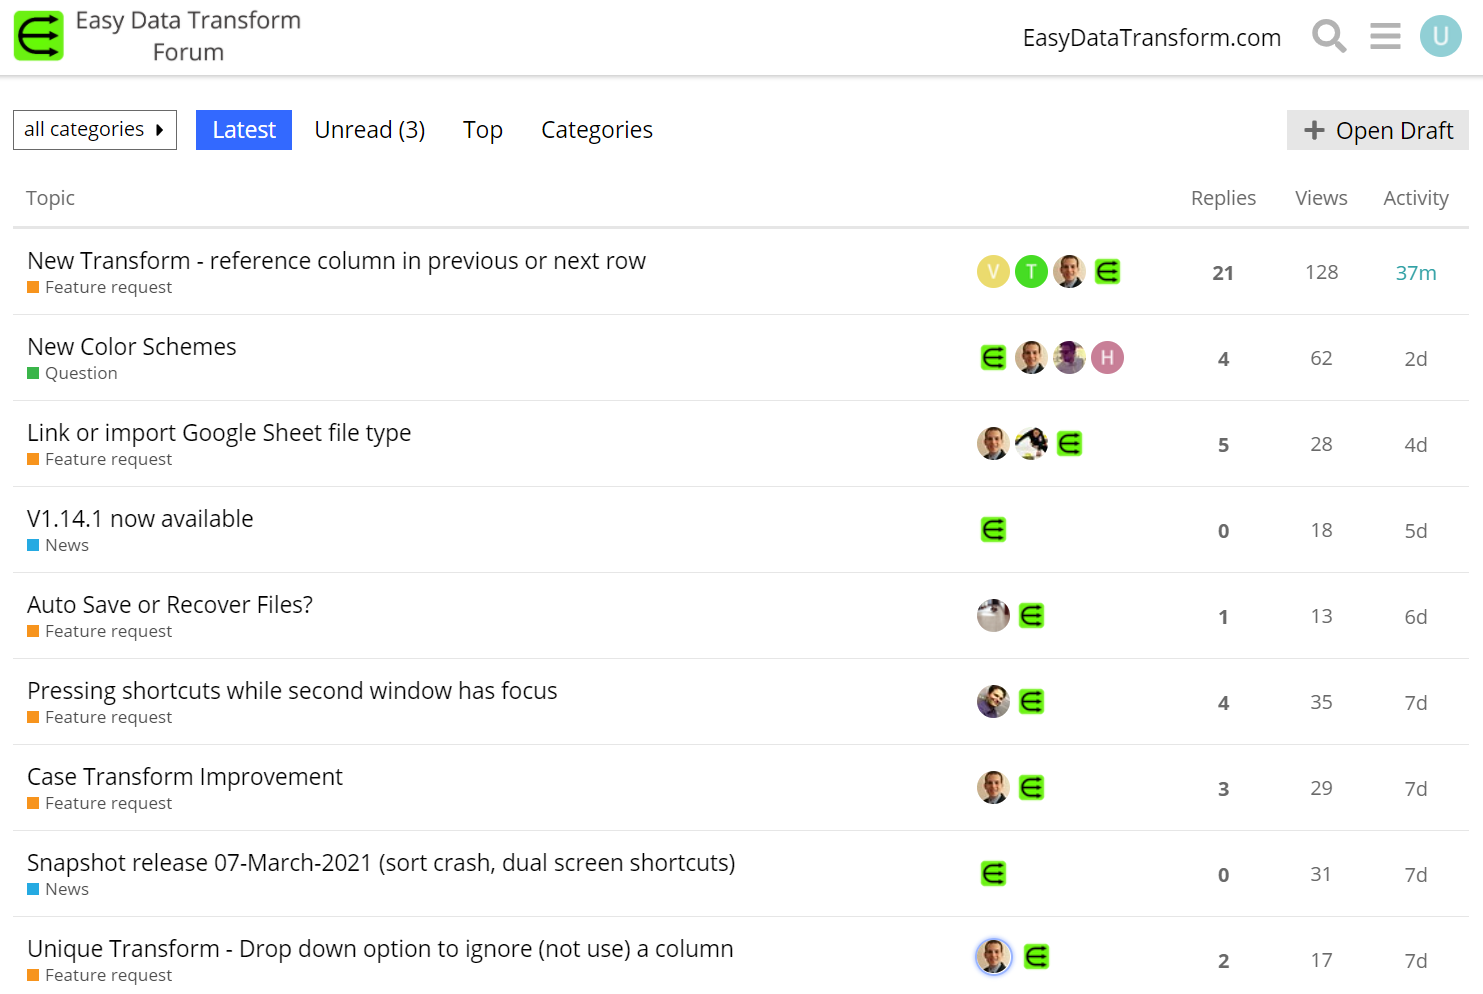Open the forum search magnifier icon
1483x994 pixels.
[x=1329, y=37]
